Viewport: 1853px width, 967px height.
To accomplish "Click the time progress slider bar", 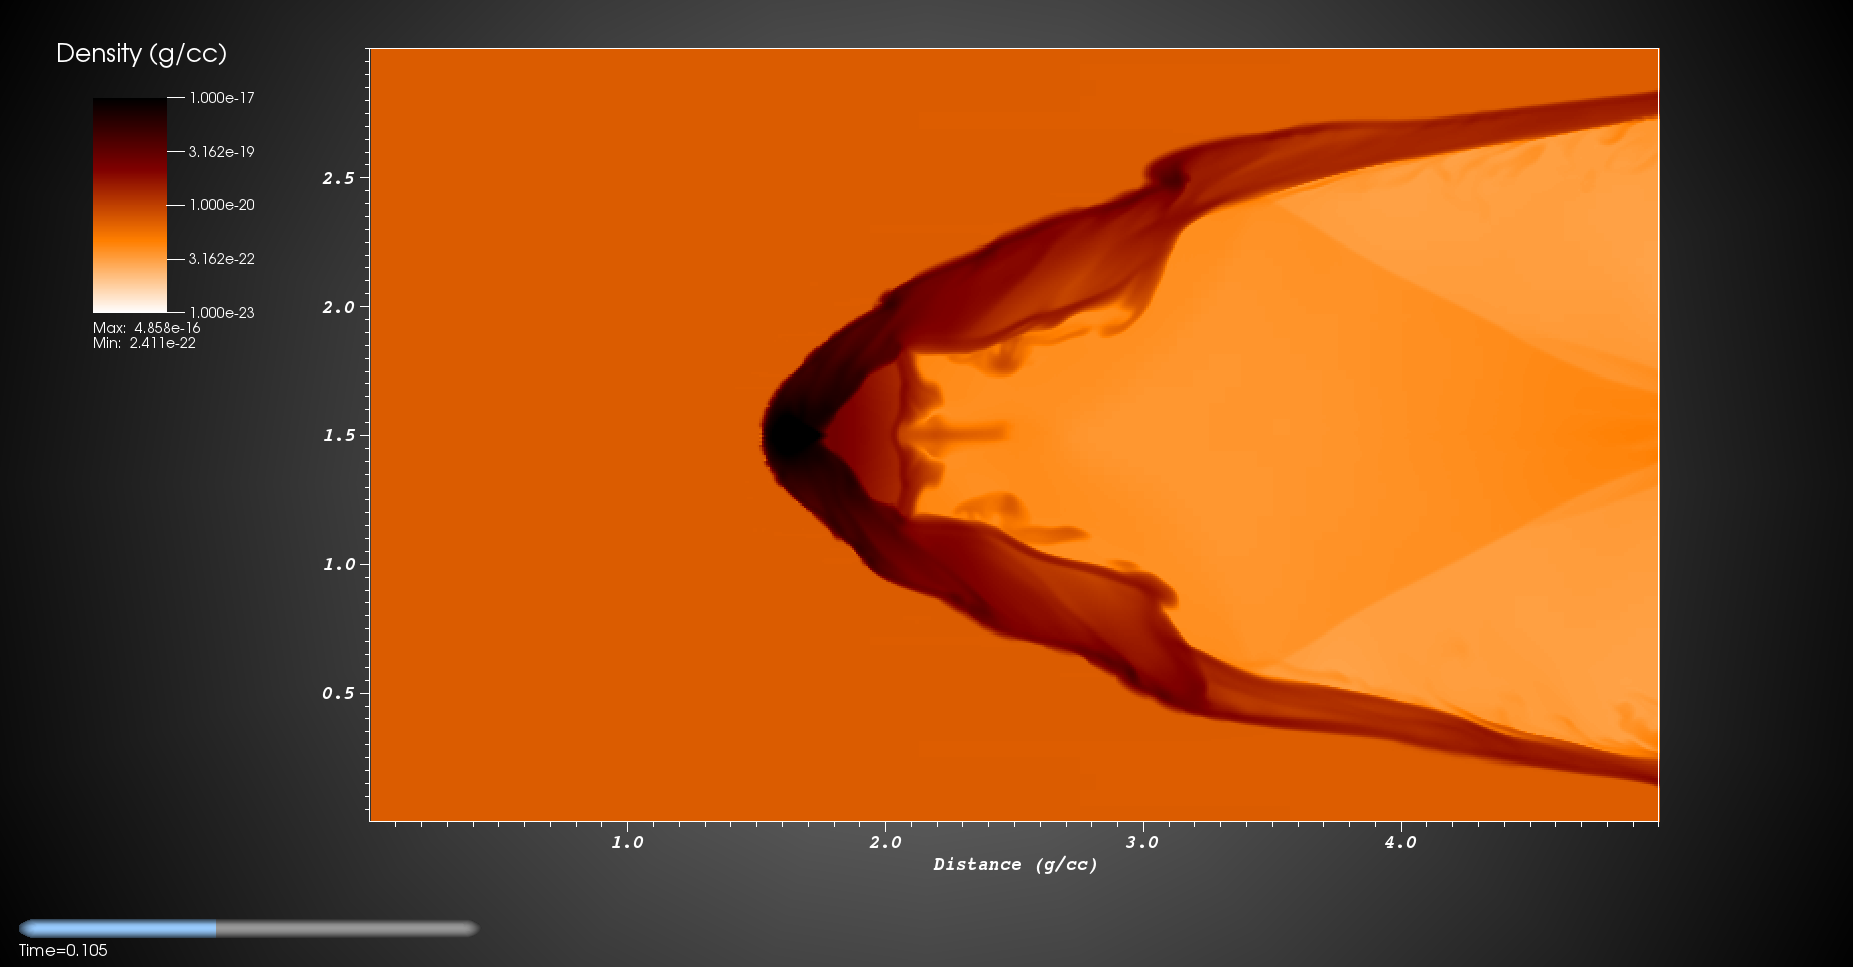I will tap(248, 928).
